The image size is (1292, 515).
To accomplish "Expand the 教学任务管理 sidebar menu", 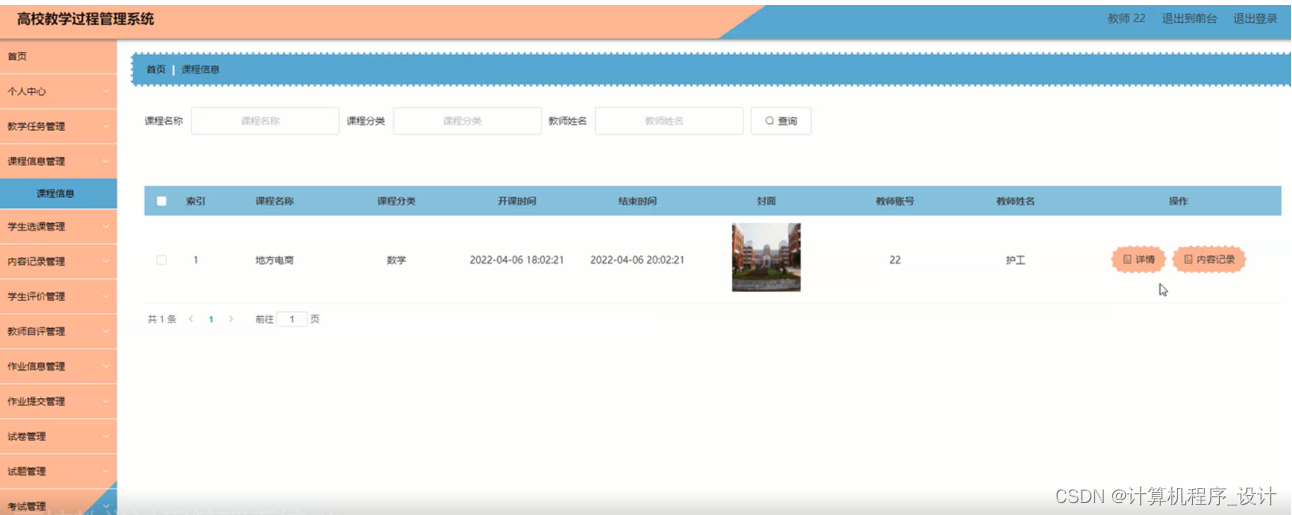I will click(x=58, y=126).
